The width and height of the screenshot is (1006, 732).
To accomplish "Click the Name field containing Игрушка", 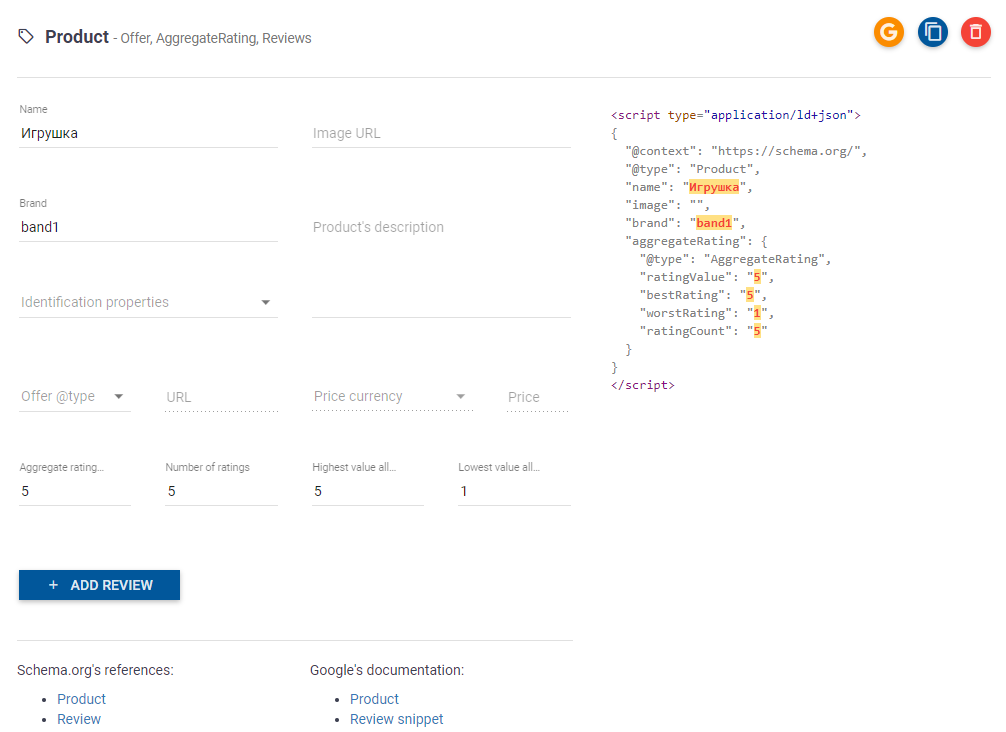I will coord(148,133).
